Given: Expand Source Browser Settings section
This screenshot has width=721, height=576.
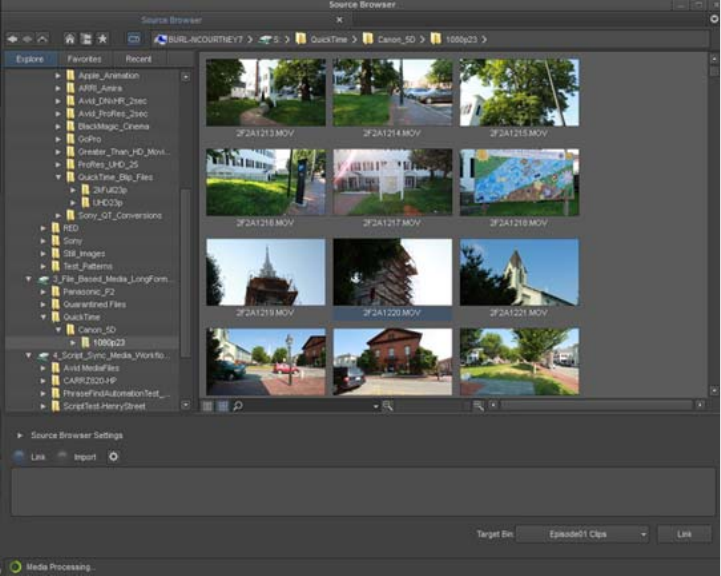Looking at the screenshot, I should coord(20,435).
